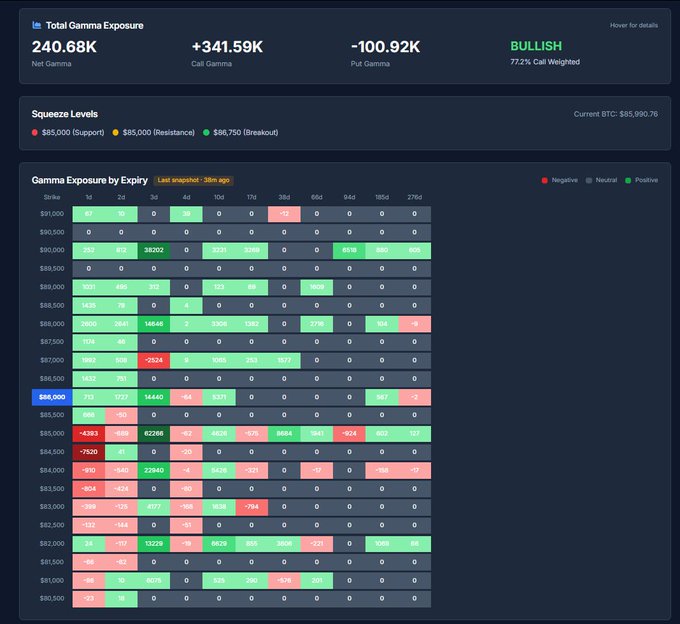
Task: Click the BULLISH sentiment label
Action: click(x=536, y=46)
